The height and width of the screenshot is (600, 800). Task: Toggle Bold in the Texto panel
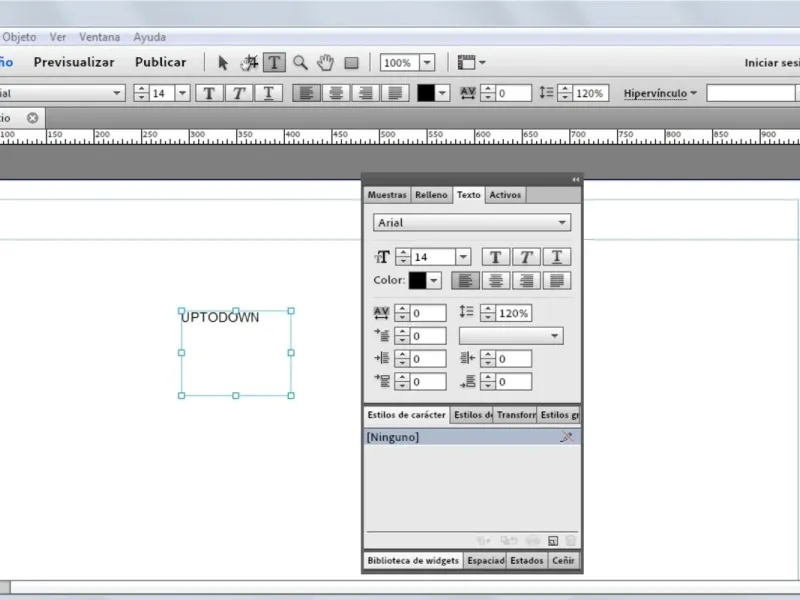point(495,257)
